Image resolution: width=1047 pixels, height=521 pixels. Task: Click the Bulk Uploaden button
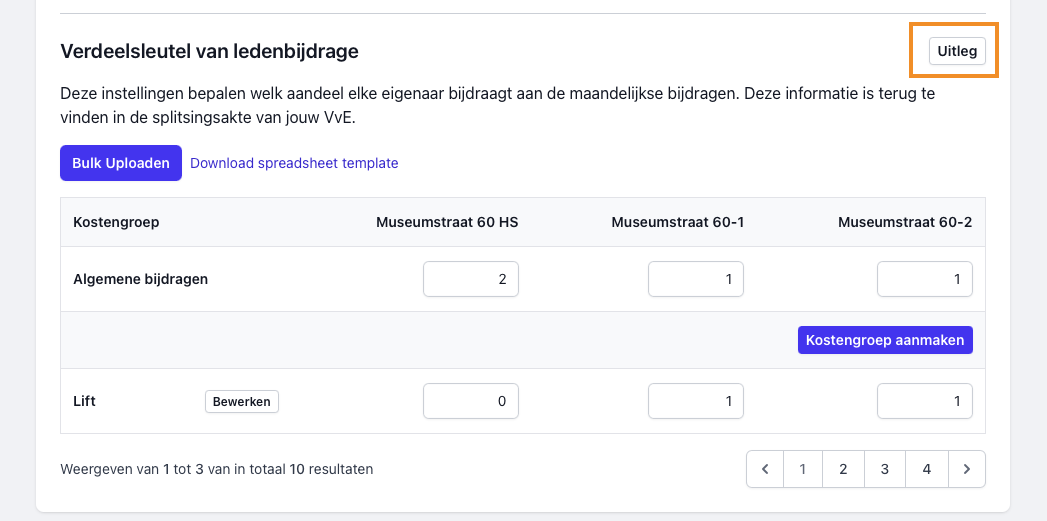(x=121, y=163)
